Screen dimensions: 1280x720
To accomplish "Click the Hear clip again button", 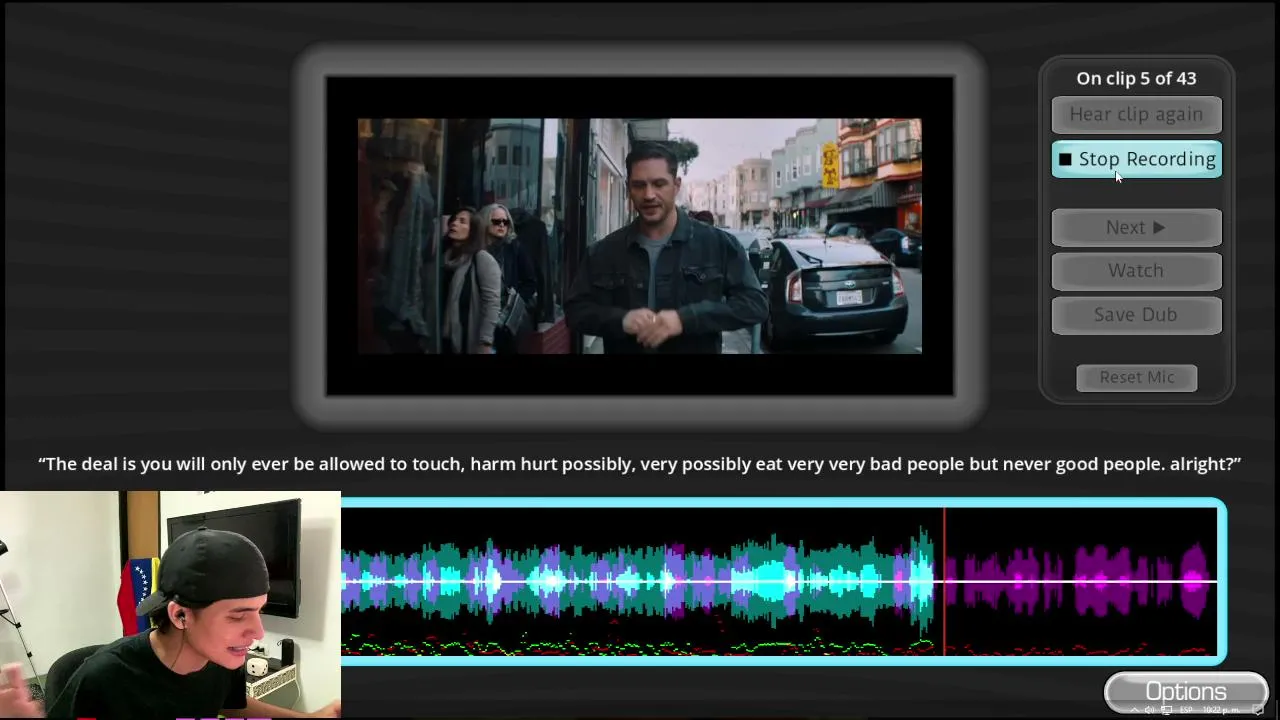I will 1136,114.
